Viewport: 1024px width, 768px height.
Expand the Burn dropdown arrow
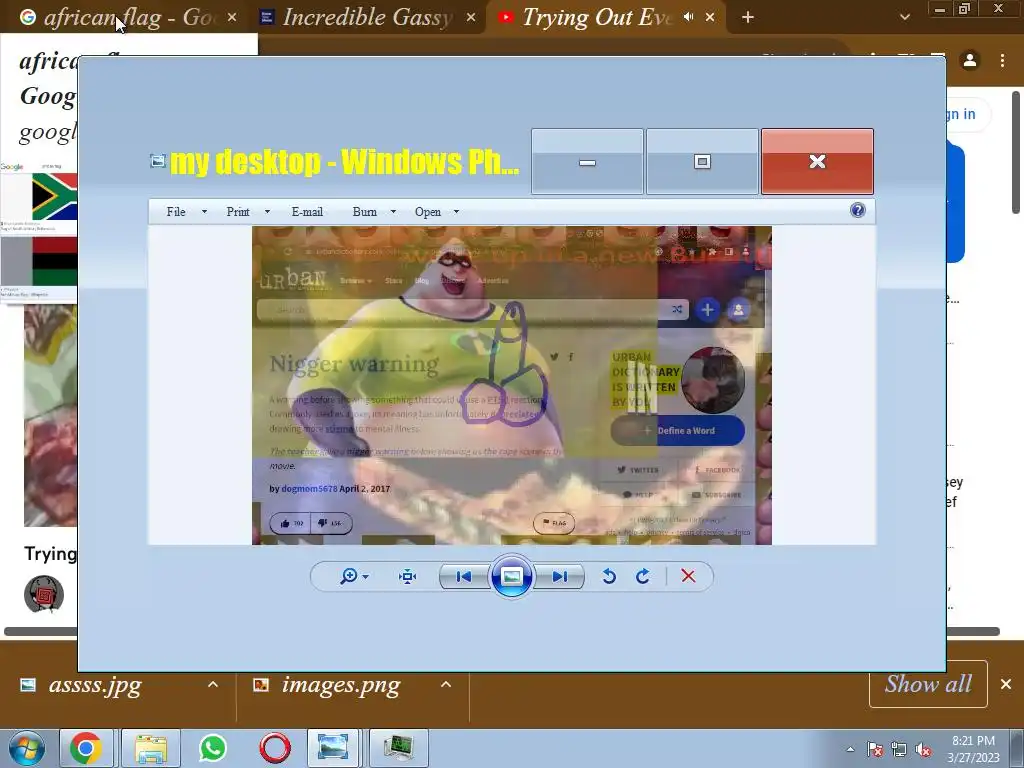393,212
